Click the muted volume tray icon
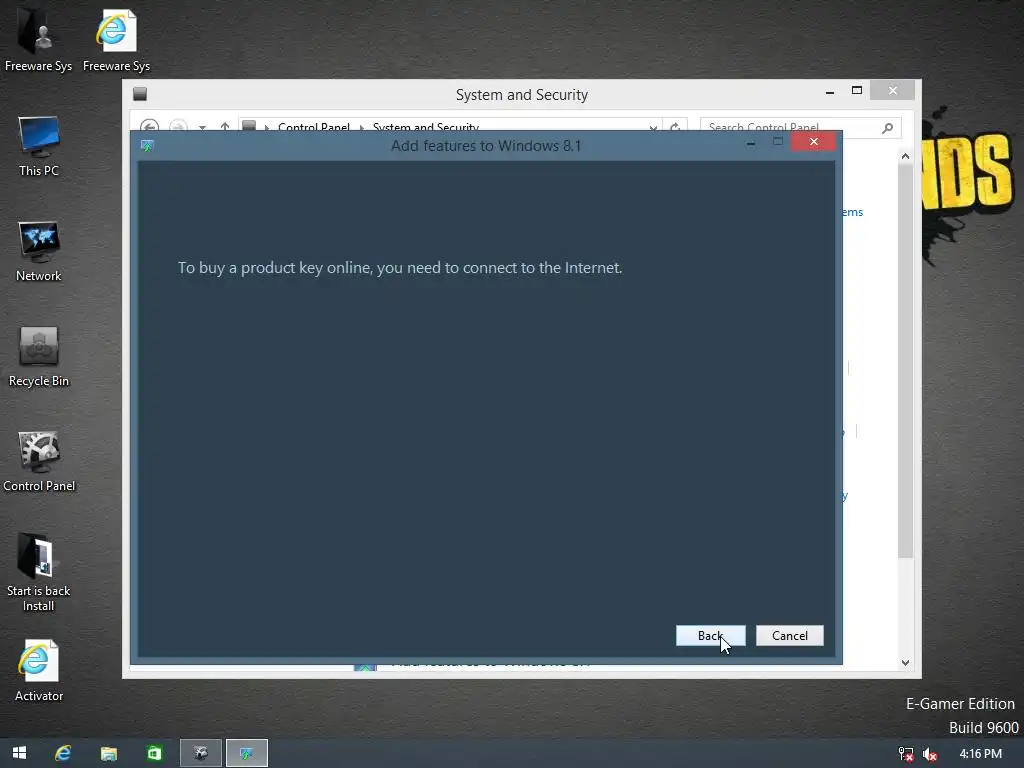Viewport: 1024px width, 768px height. [x=930, y=754]
